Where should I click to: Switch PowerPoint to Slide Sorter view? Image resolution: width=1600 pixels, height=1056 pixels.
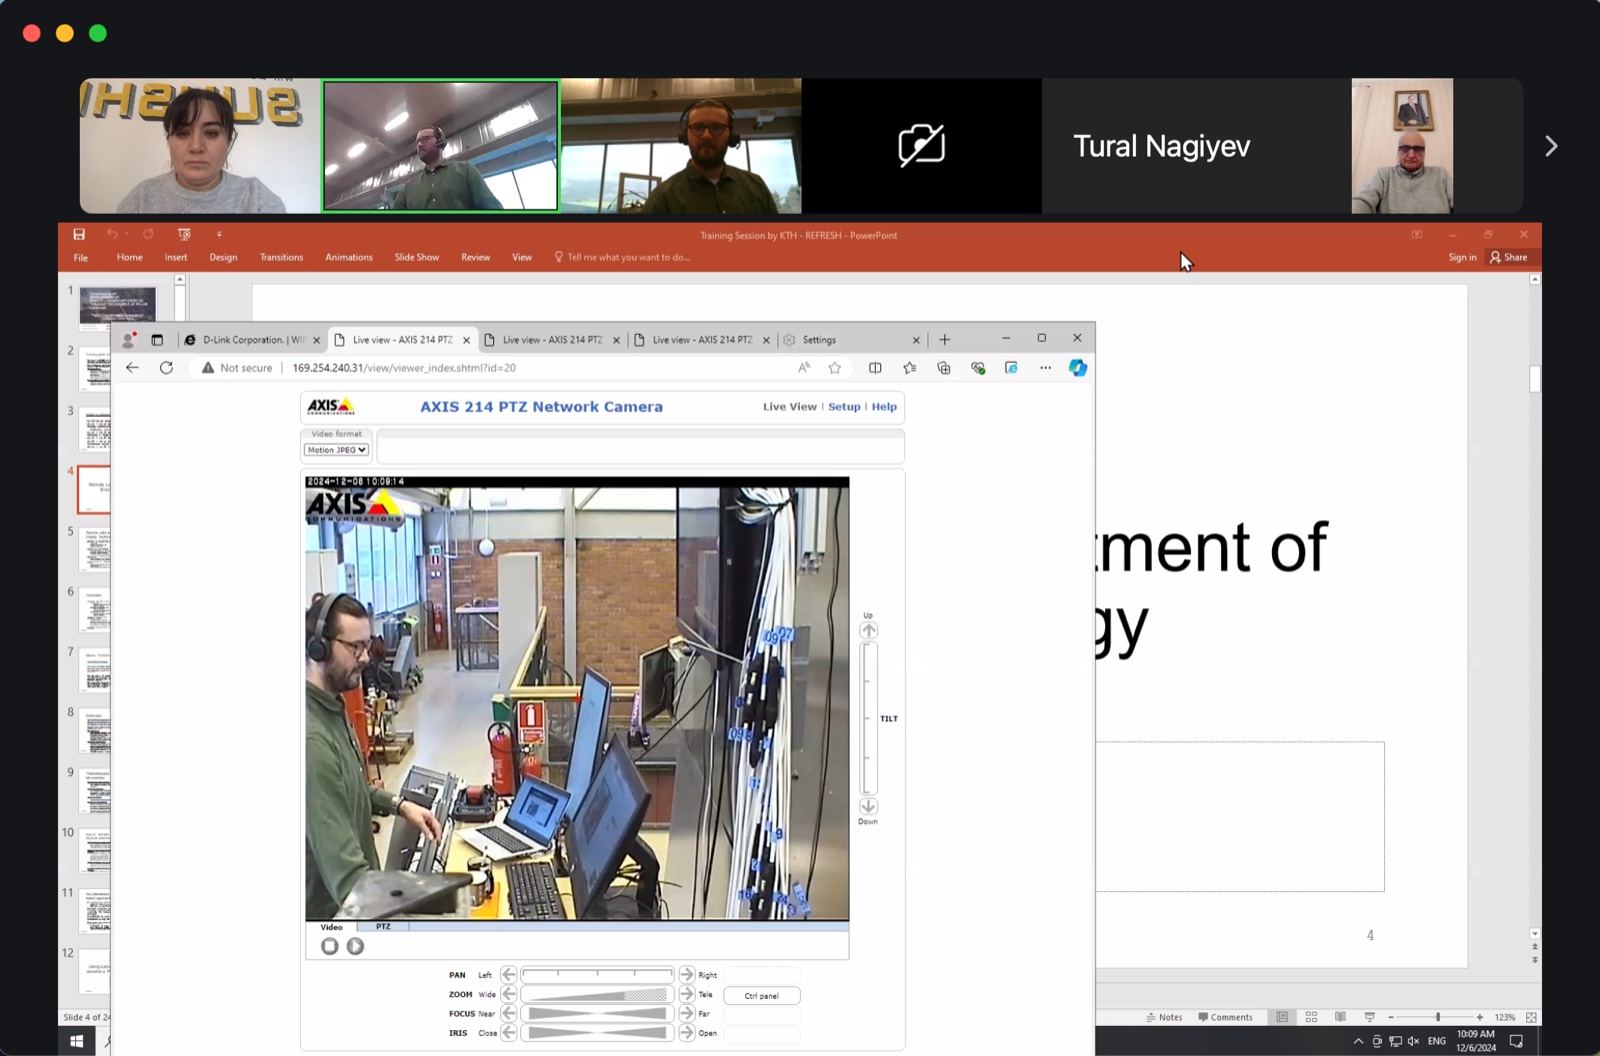(x=1311, y=1017)
